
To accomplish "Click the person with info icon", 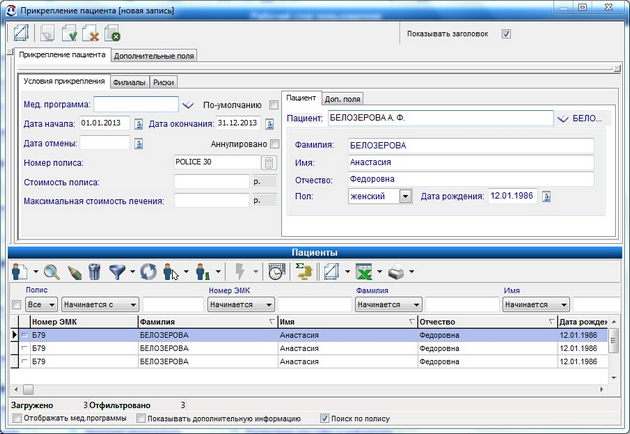I will click(203, 272).
